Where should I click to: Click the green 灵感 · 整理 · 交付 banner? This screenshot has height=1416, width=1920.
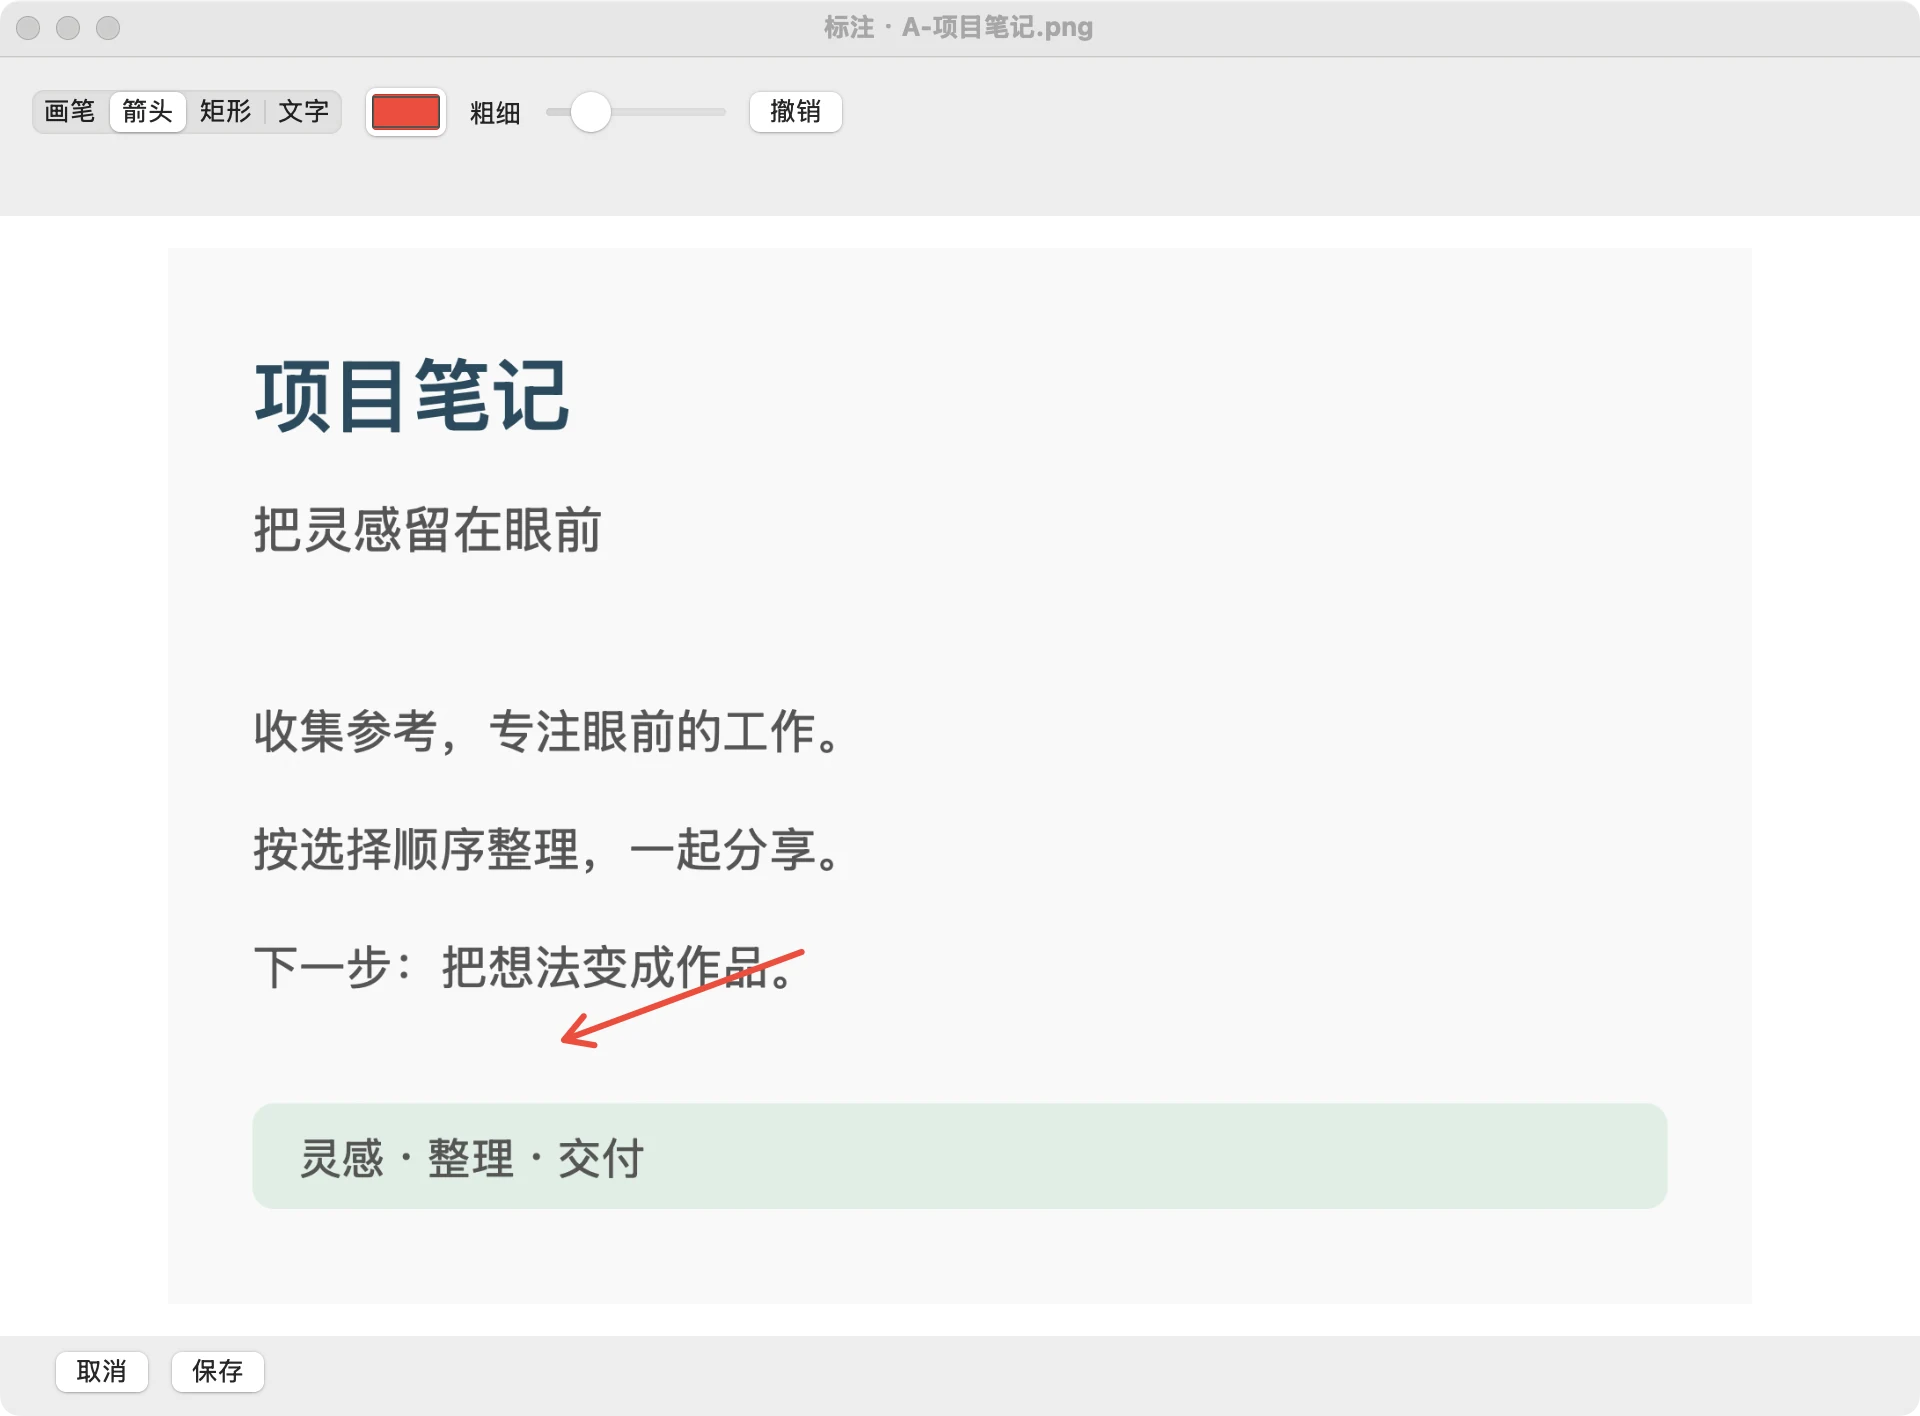pos(960,1156)
